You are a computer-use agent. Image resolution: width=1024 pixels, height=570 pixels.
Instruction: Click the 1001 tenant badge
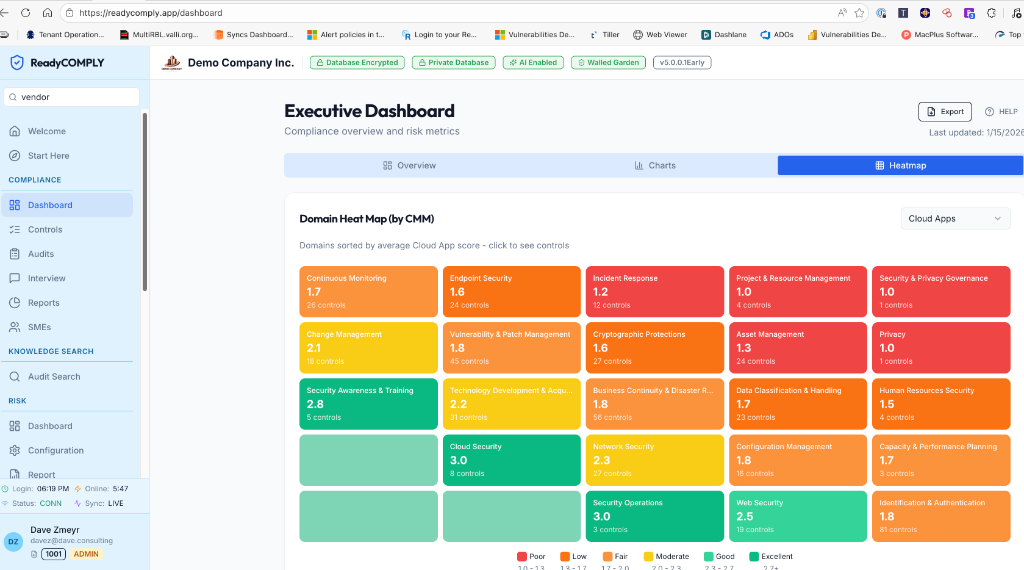[54, 554]
